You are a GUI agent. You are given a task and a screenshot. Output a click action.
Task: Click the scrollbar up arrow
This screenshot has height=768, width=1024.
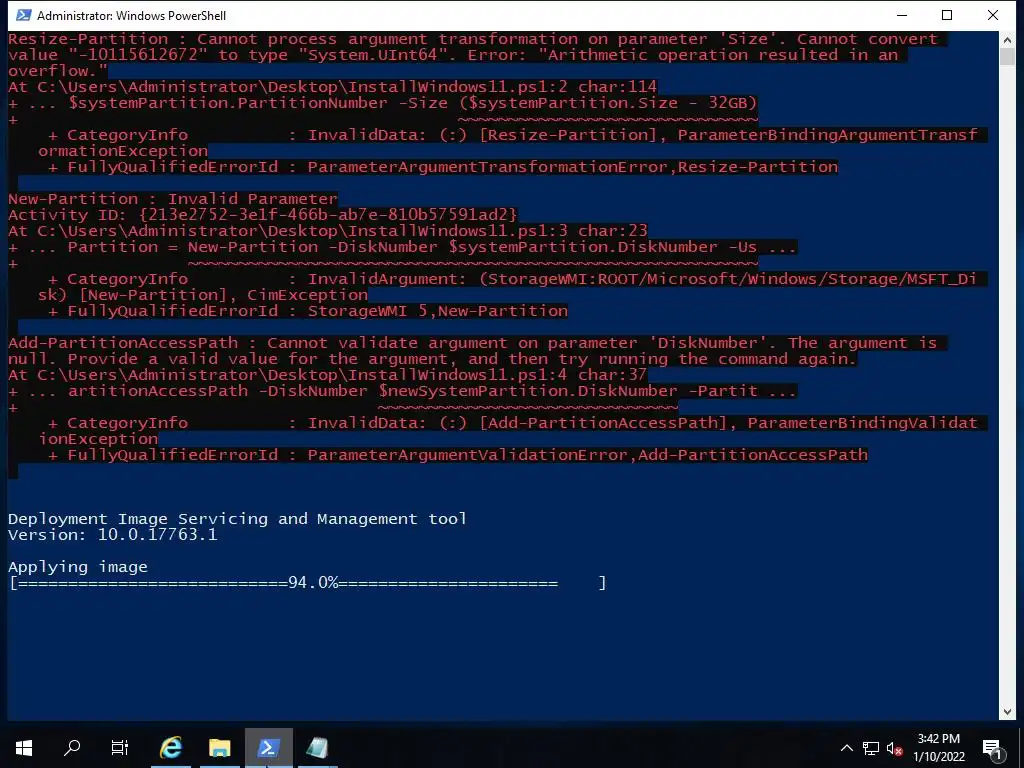pos(1006,40)
